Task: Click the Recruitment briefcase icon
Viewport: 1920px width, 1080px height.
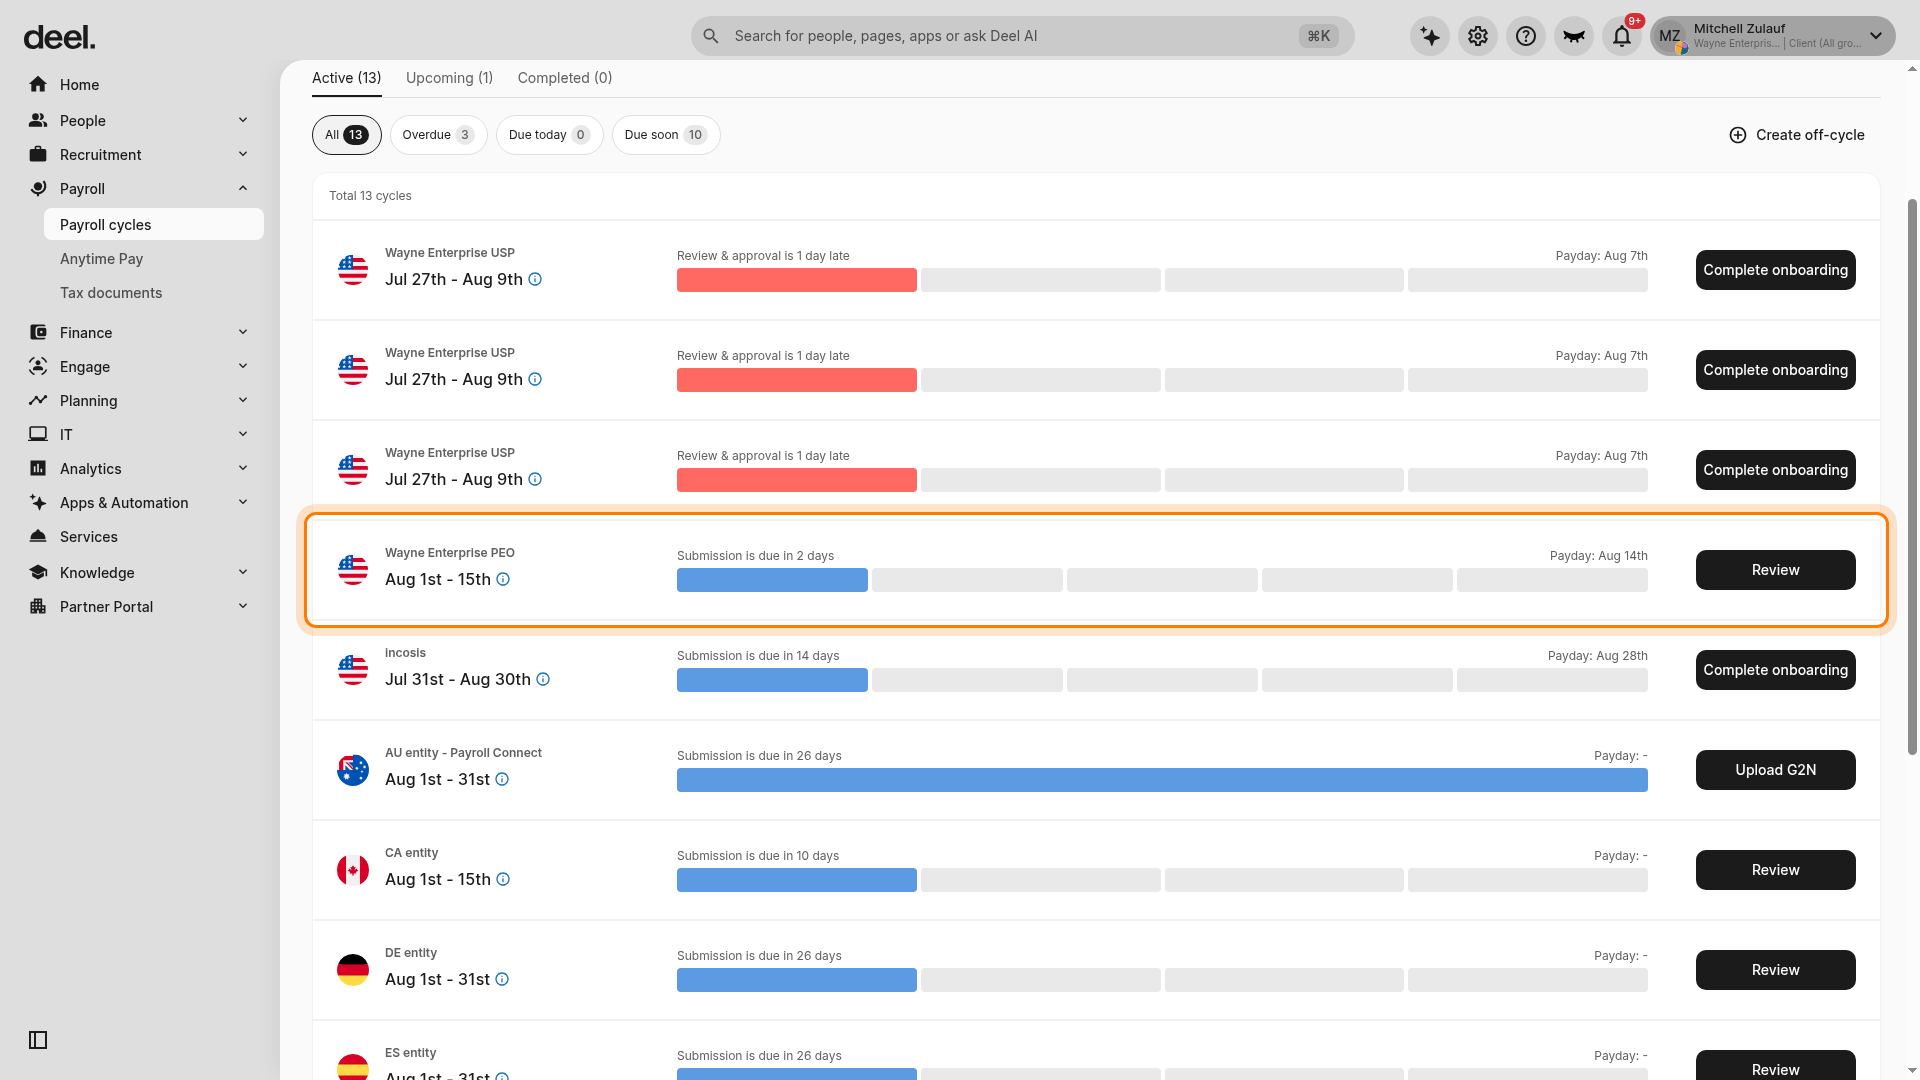Action: click(x=38, y=154)
